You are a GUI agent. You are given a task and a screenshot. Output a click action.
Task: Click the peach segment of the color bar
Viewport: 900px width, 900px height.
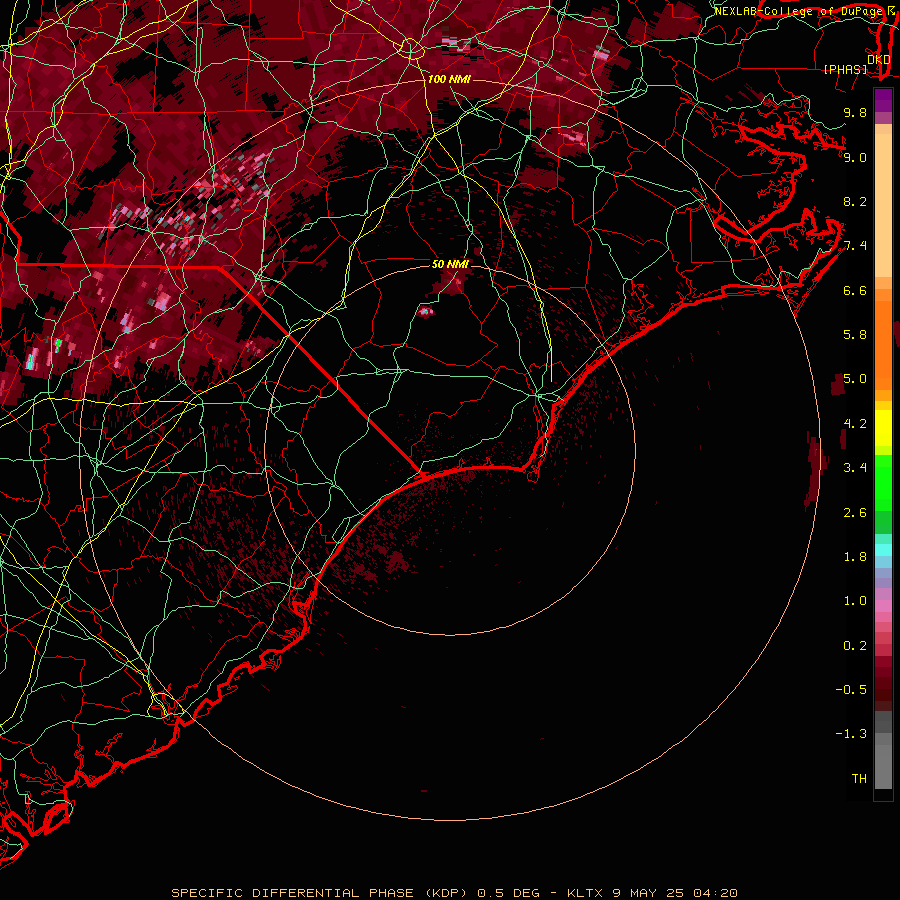pos(883,201)
